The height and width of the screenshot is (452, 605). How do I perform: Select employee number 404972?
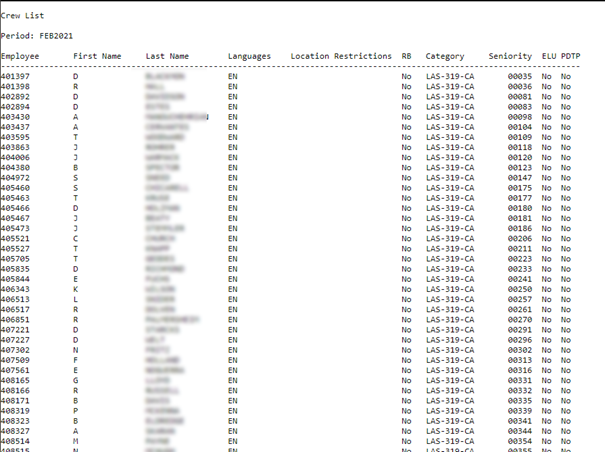click(15, 178)
